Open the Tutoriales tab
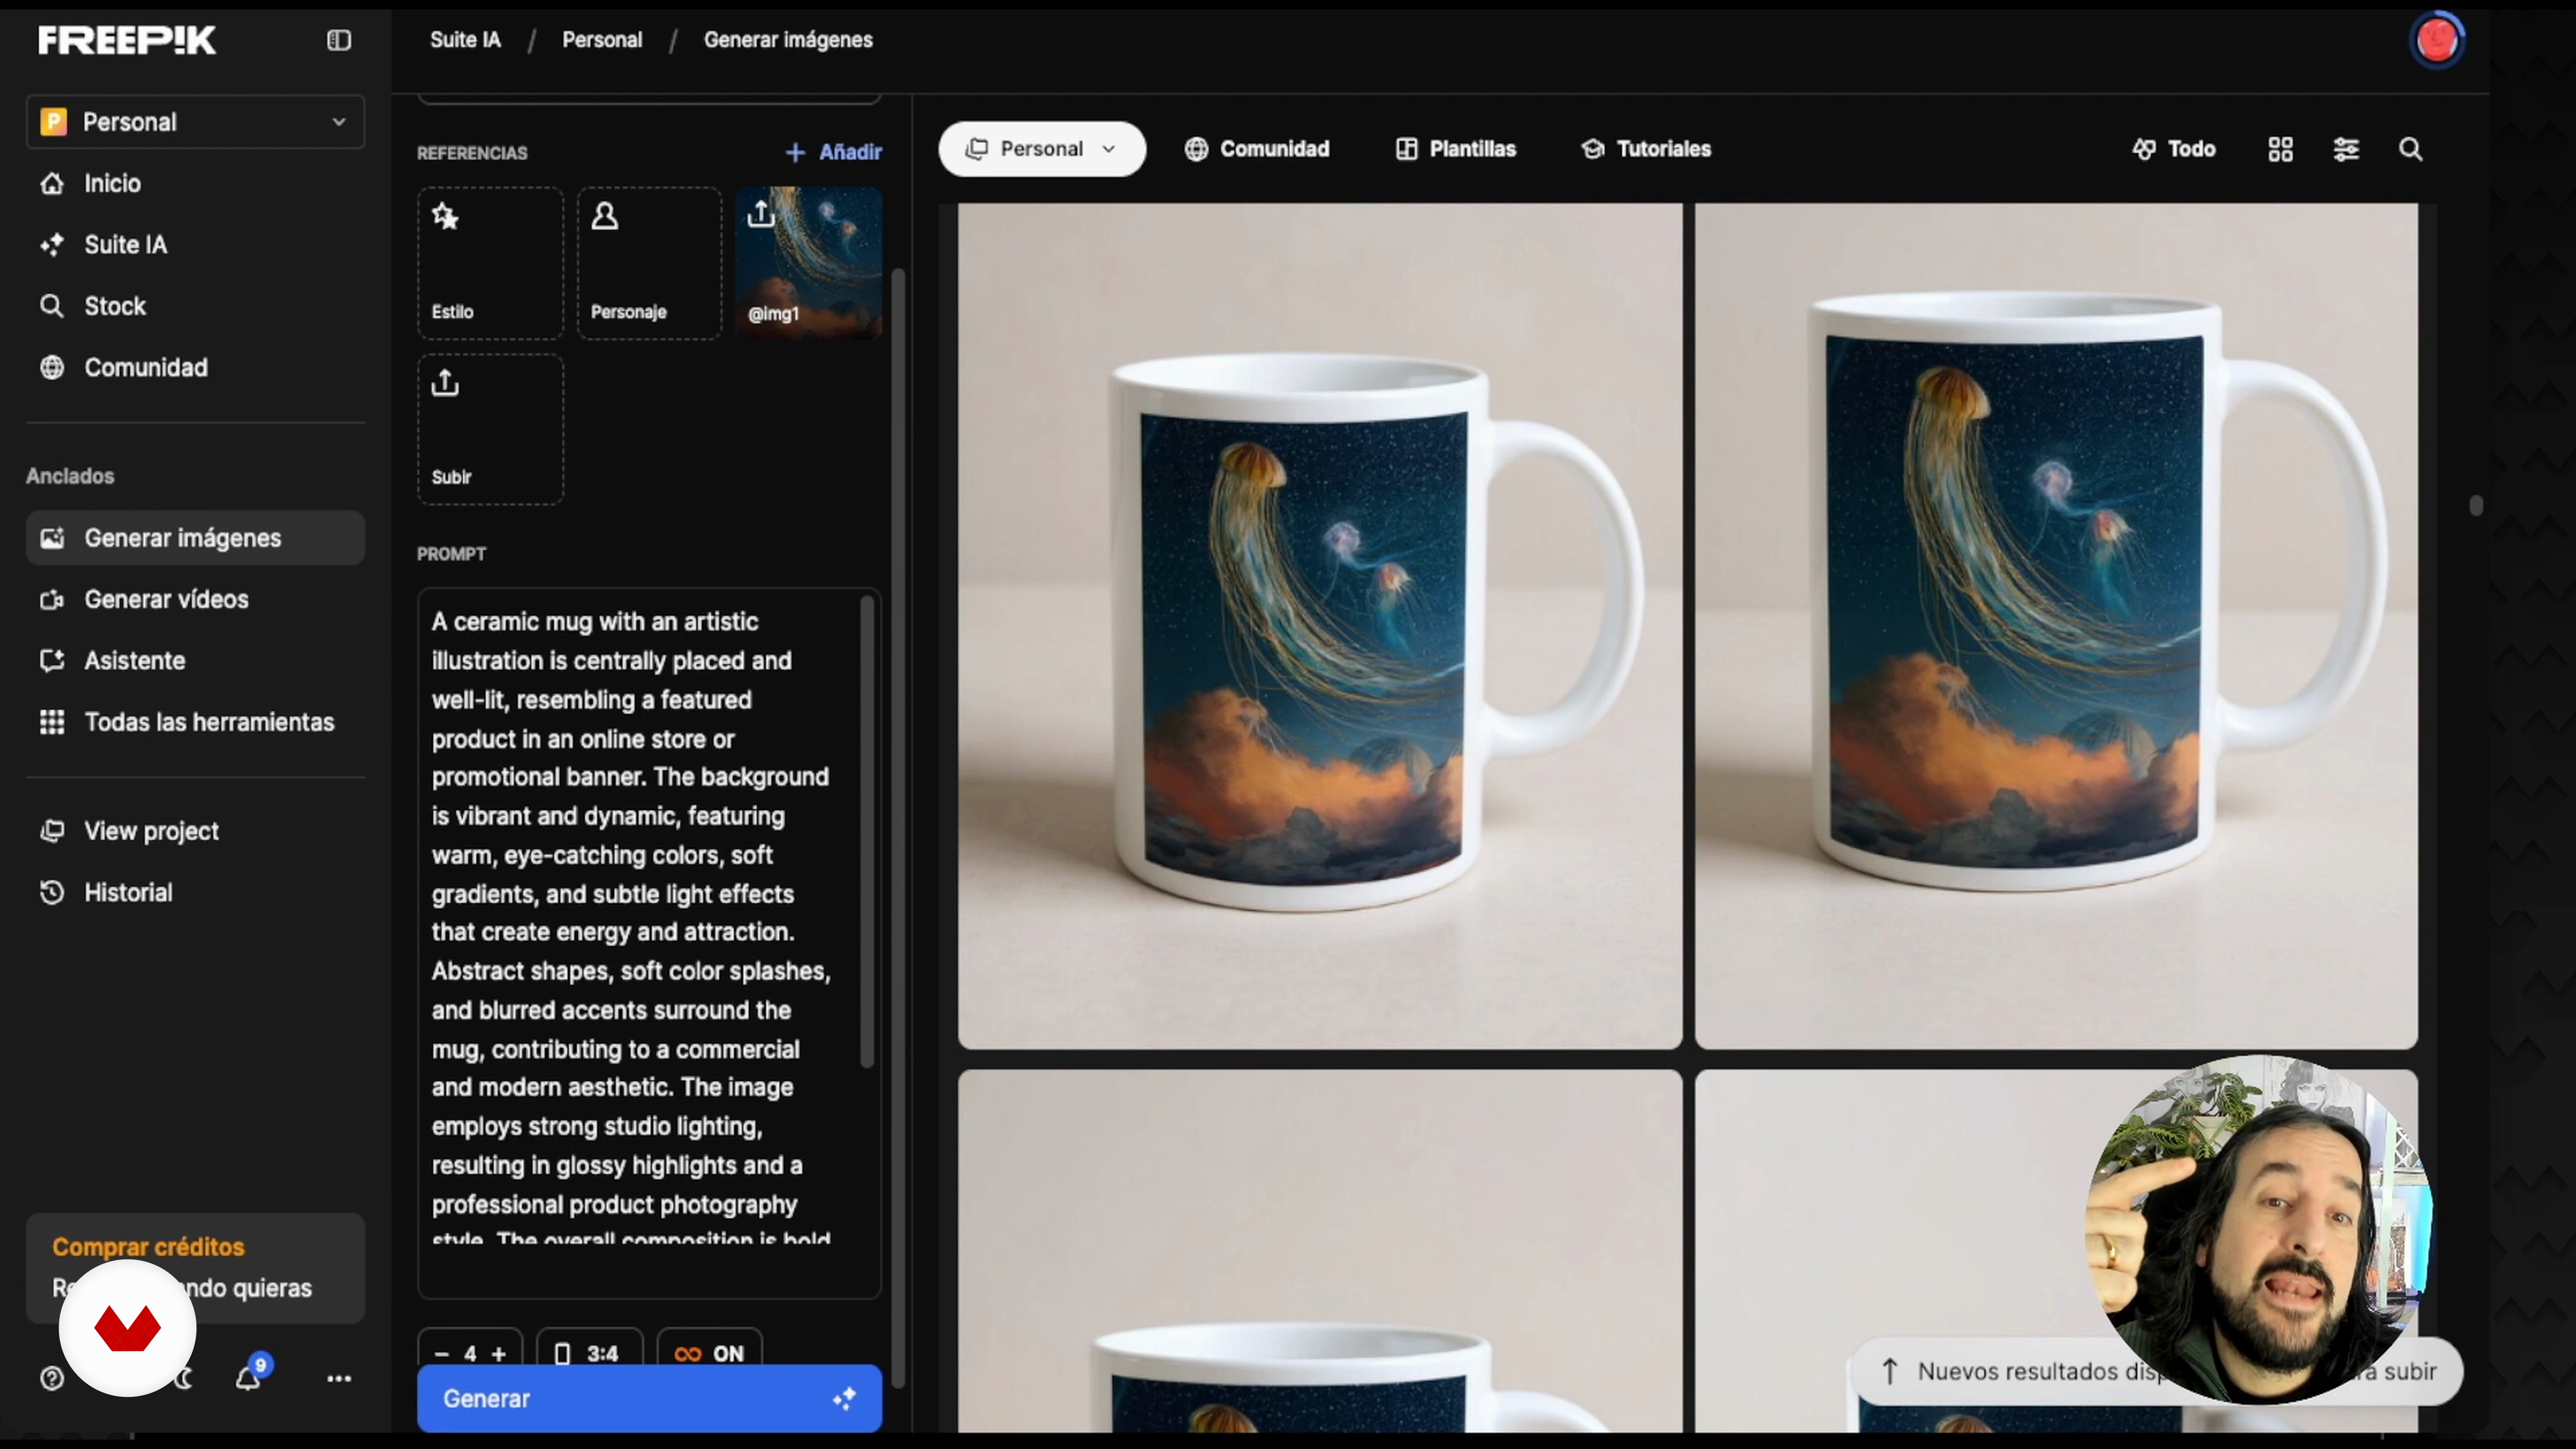Viewport: 2576px width, 1449px height. pyautogui.click(x=1646, y=149)
